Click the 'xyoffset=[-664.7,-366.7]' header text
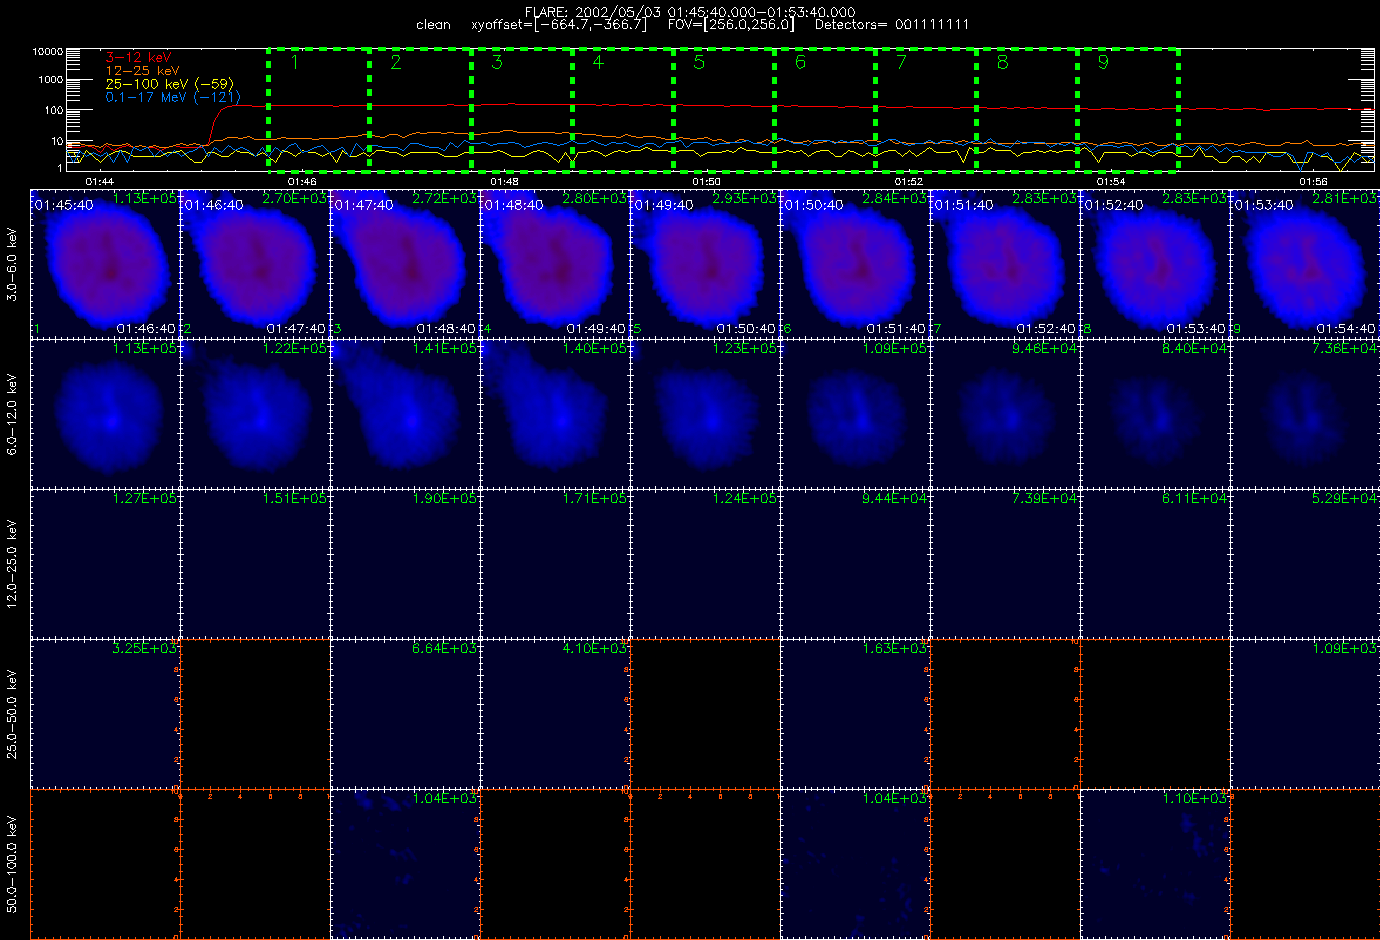The image size is (1380, 940). (x=558, y=24)
